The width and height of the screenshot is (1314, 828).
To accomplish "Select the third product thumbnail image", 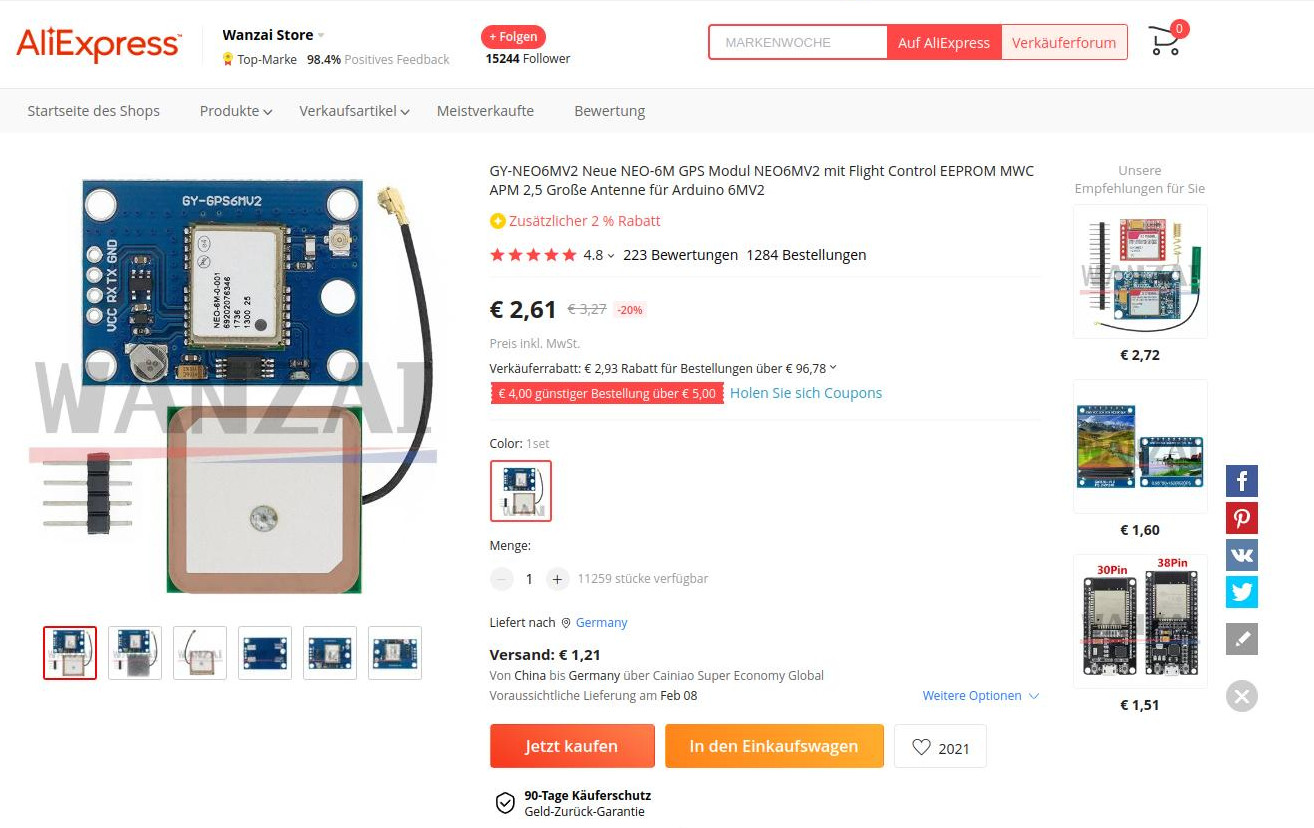I will 200,653.
